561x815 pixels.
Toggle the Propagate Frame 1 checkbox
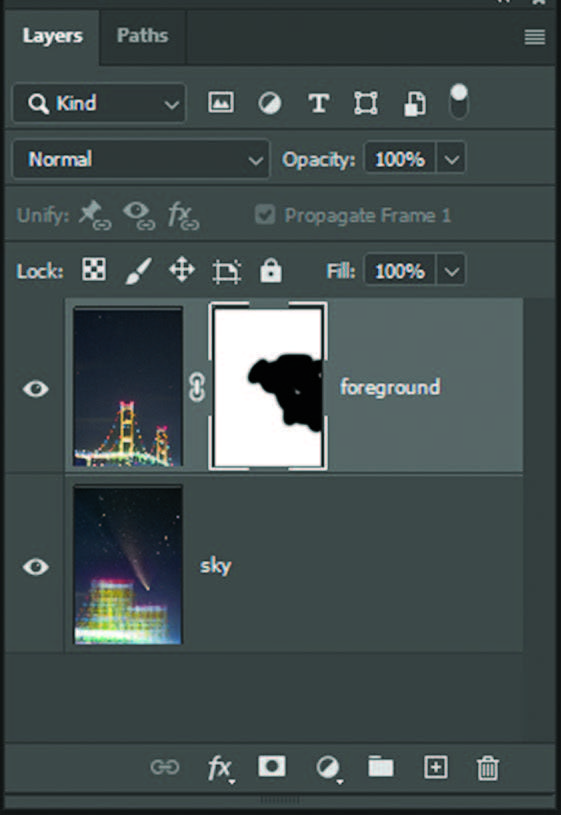tap(265, 215)
